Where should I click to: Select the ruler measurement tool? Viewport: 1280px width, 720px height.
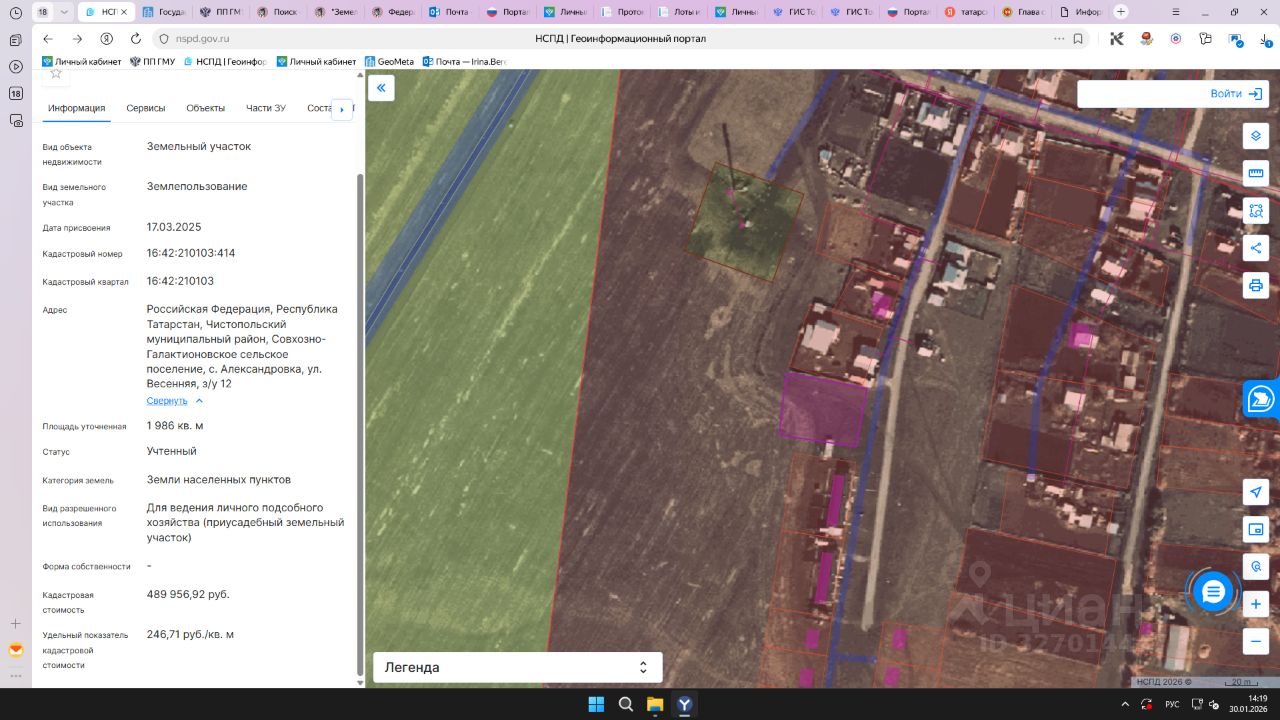click(x=1256, y=174)
